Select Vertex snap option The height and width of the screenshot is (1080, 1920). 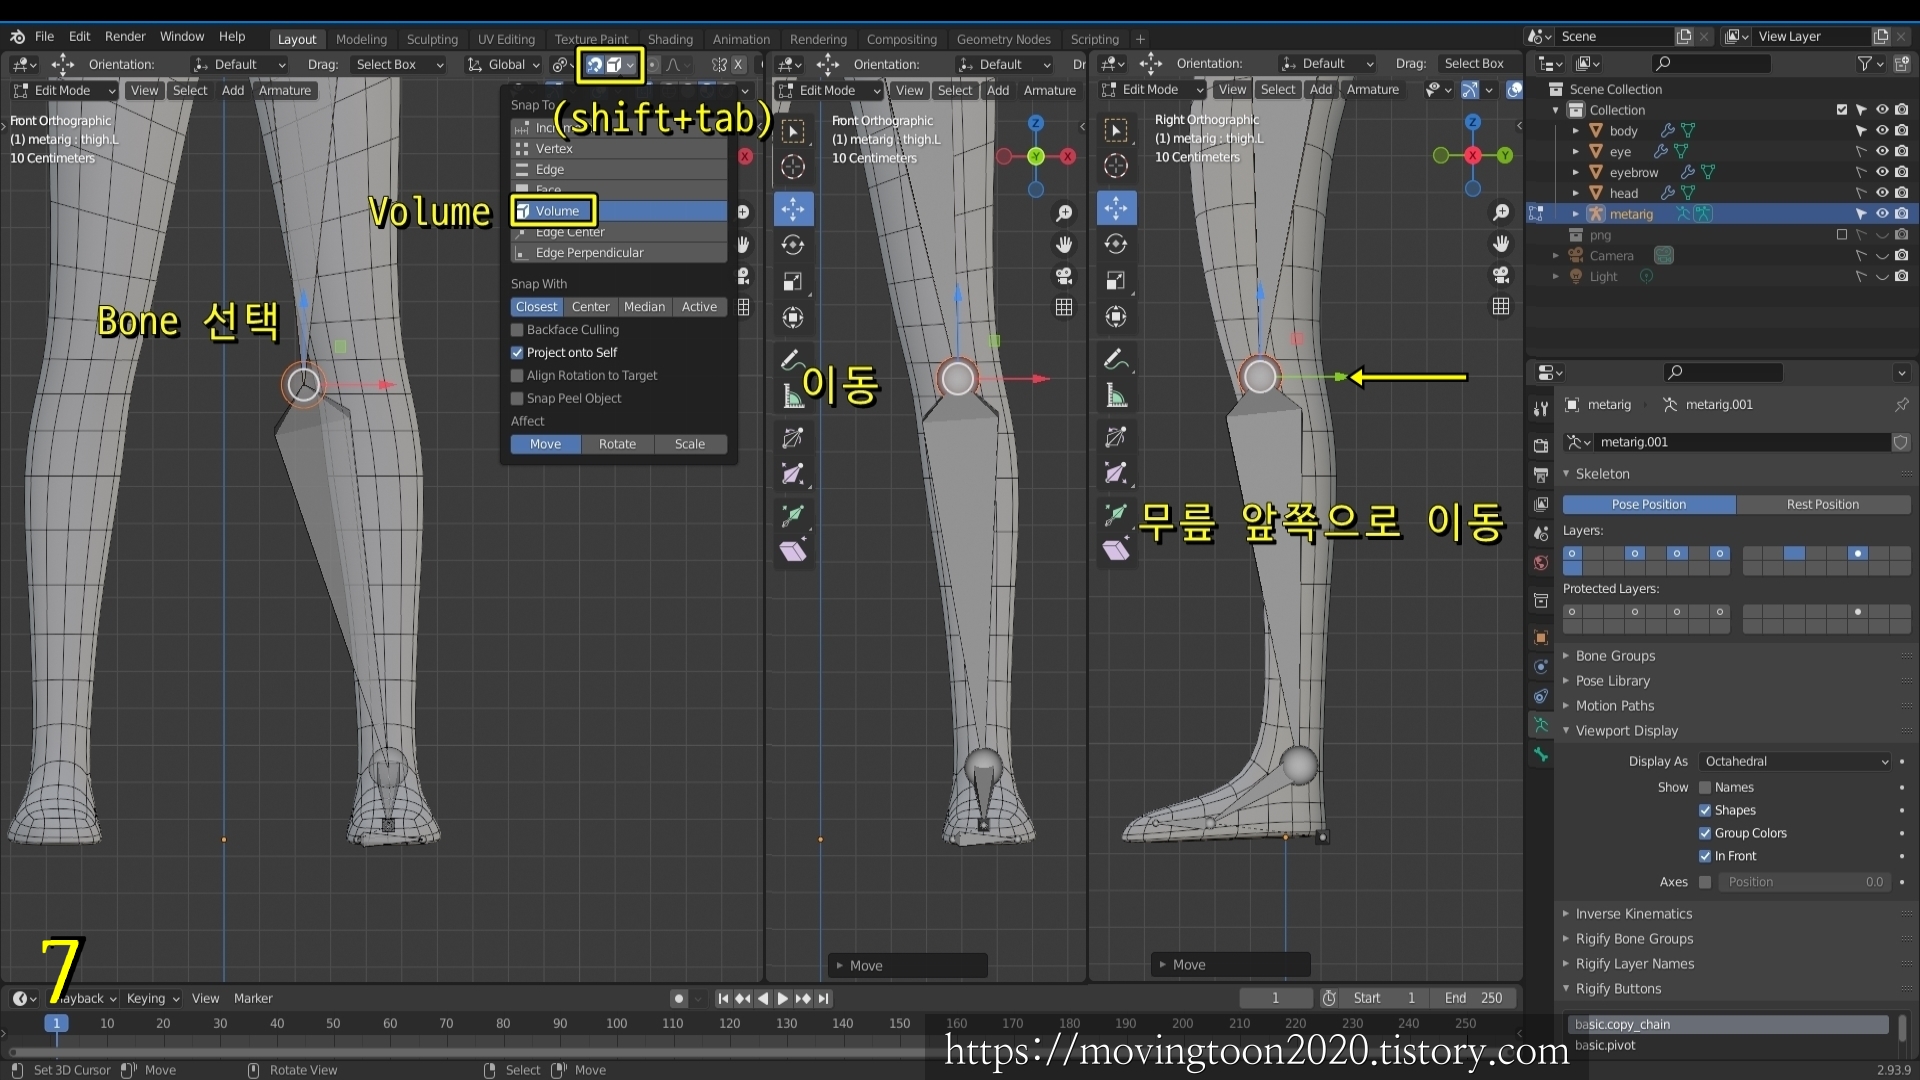pos(619,148)
